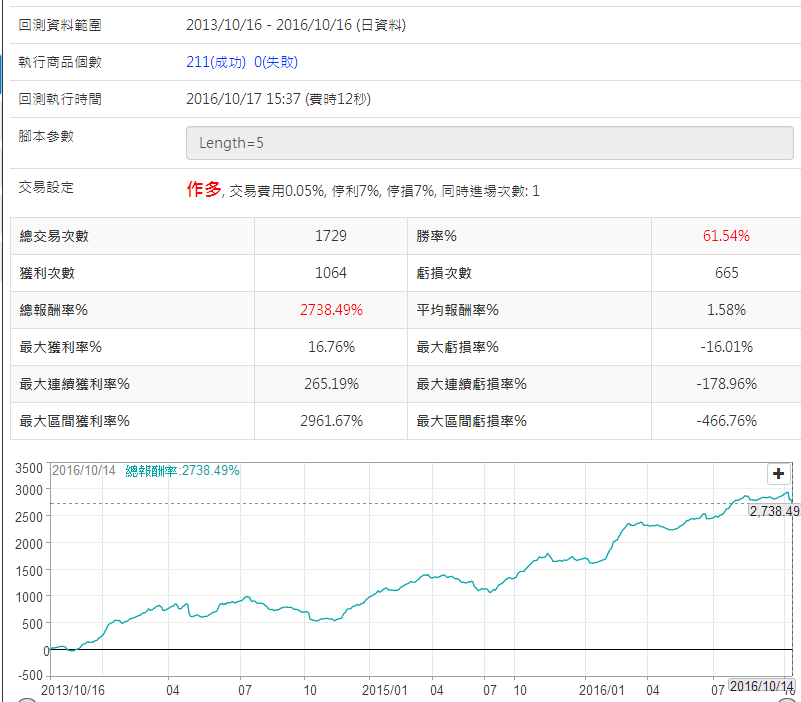Click the backtest date range 2013/10/16 - 2016/10/16
Image resolution: width=801 pixels, height=702 pixels.
pos(296,25)
